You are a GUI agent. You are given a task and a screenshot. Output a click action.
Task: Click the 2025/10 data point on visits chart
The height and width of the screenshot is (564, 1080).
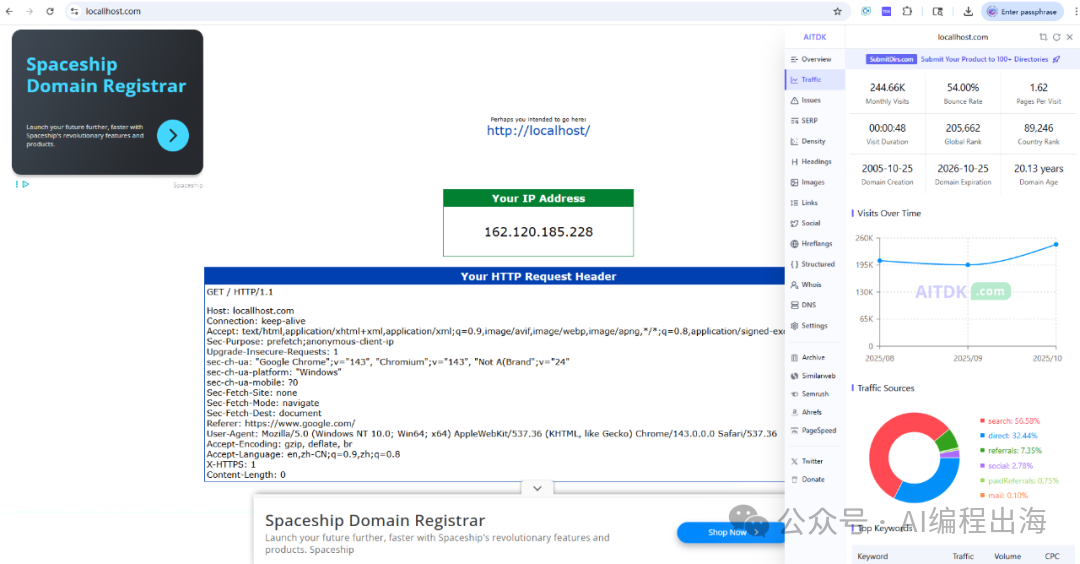click(1056, 244)
